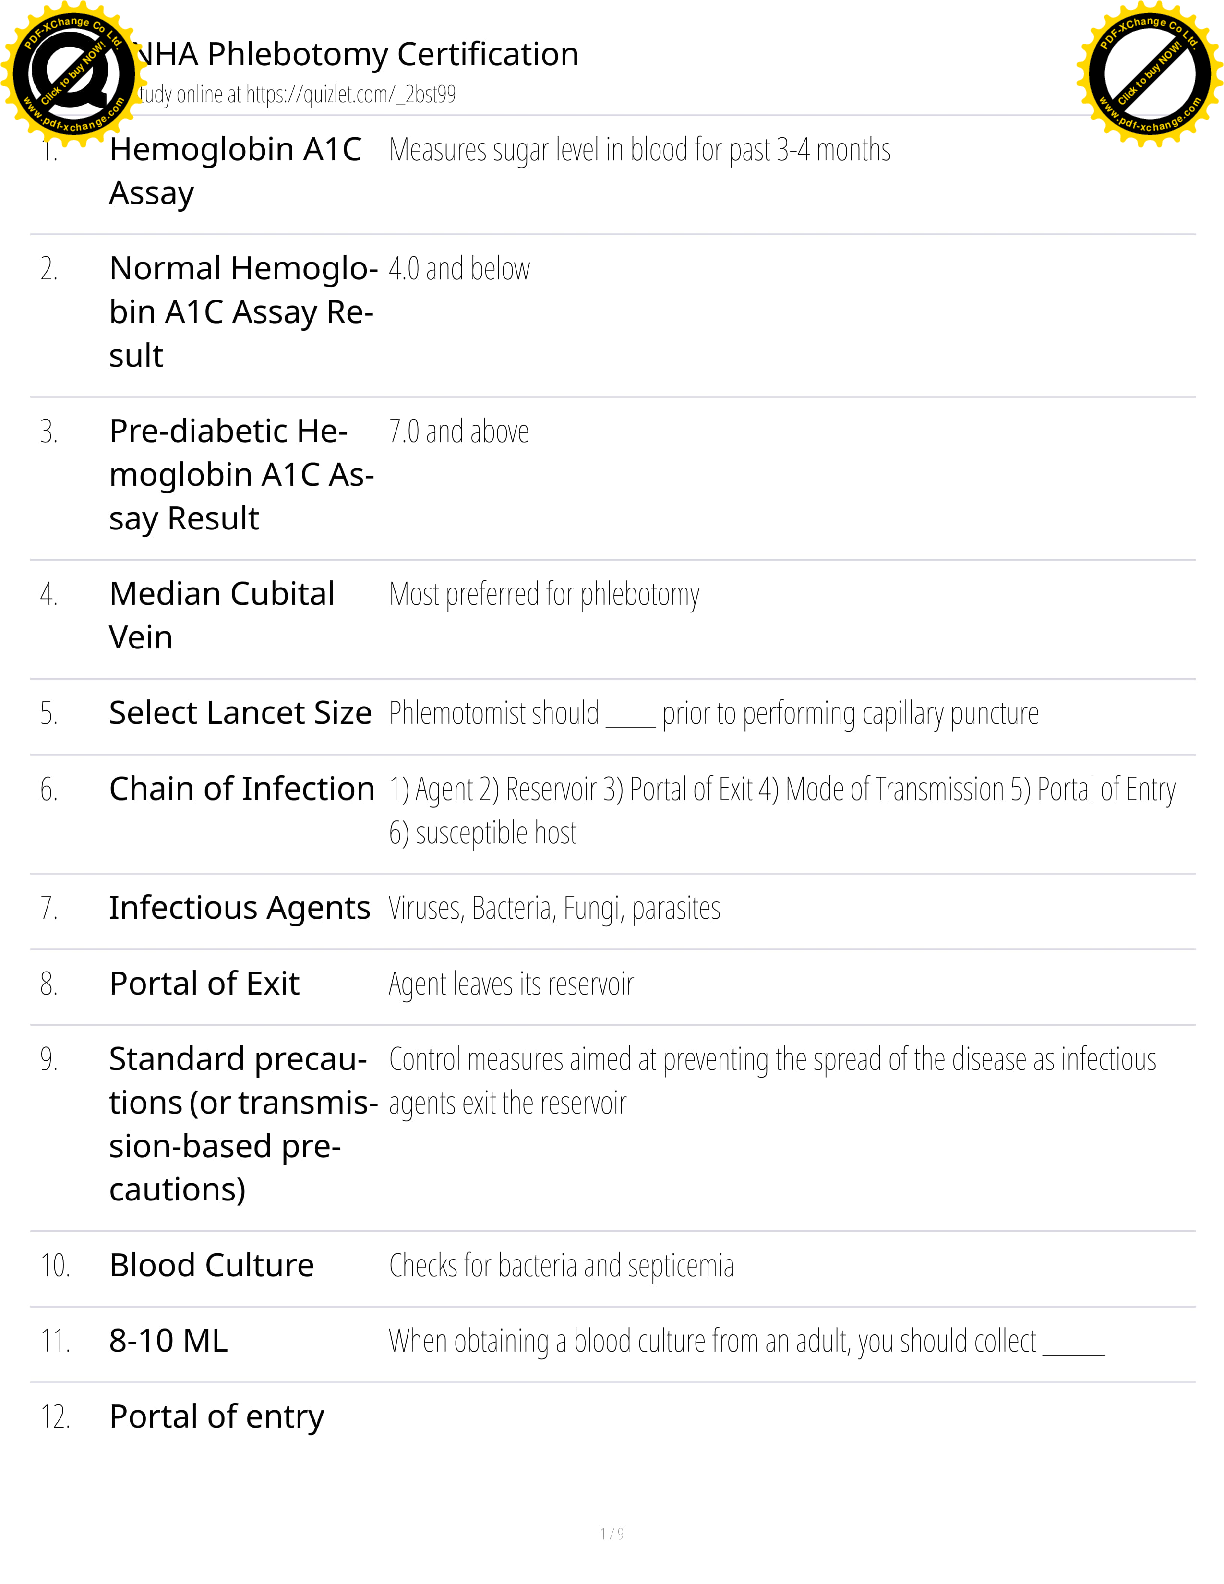
Task: Select the "Pre-diabetic Hemoglobin A1C Assay Result" term
Action: pyautogui.click(x=240, y=475)
